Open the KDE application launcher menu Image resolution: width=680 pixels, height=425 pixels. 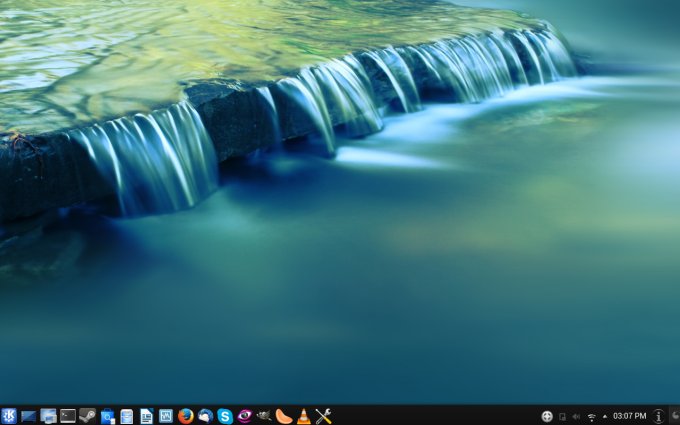[9, 416]
